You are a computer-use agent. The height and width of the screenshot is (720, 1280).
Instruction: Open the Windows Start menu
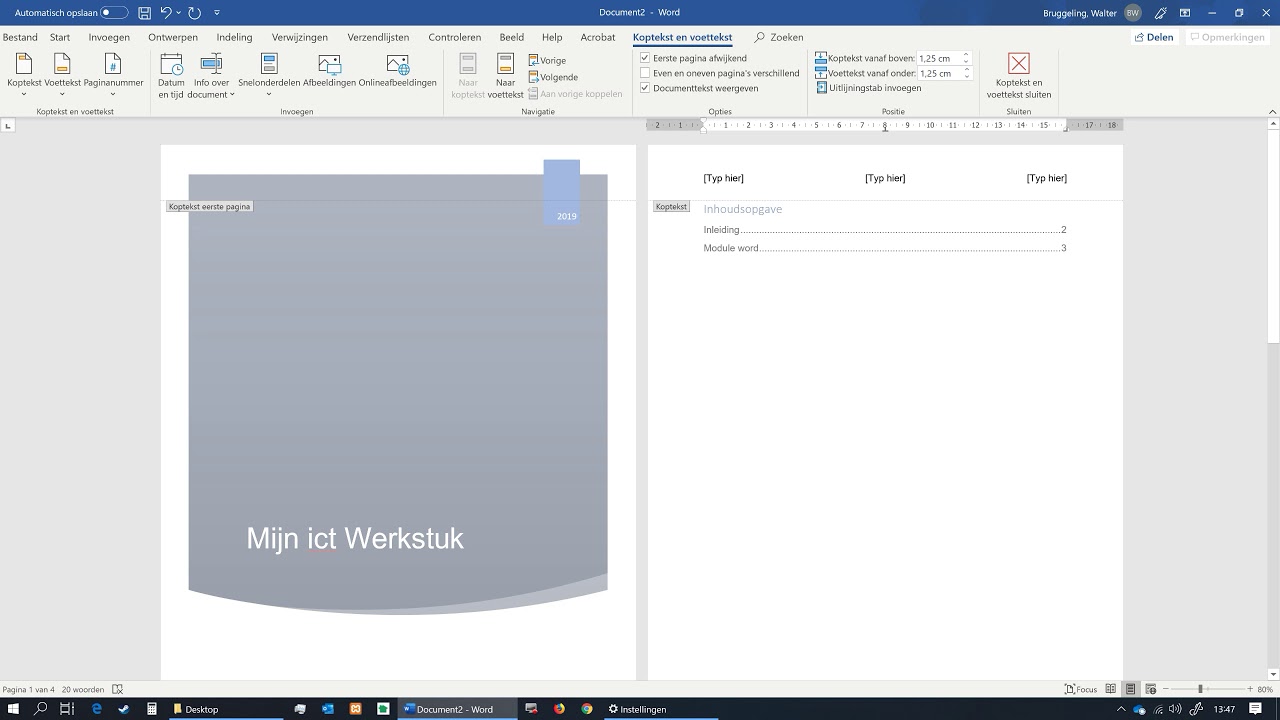point(14,709)
